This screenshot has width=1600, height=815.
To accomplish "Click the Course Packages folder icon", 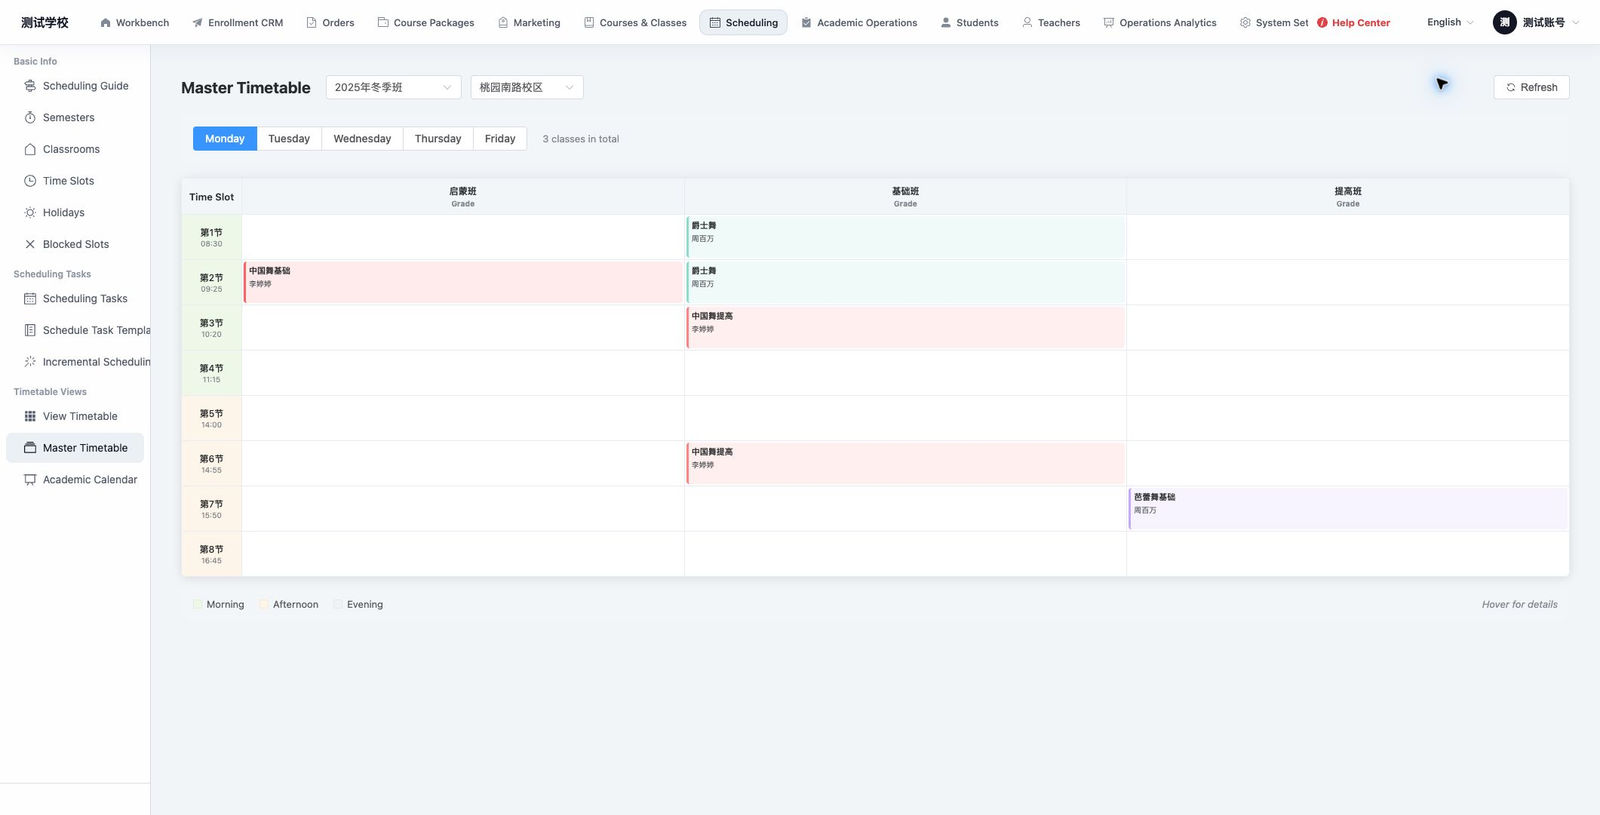I will (383, 22).
